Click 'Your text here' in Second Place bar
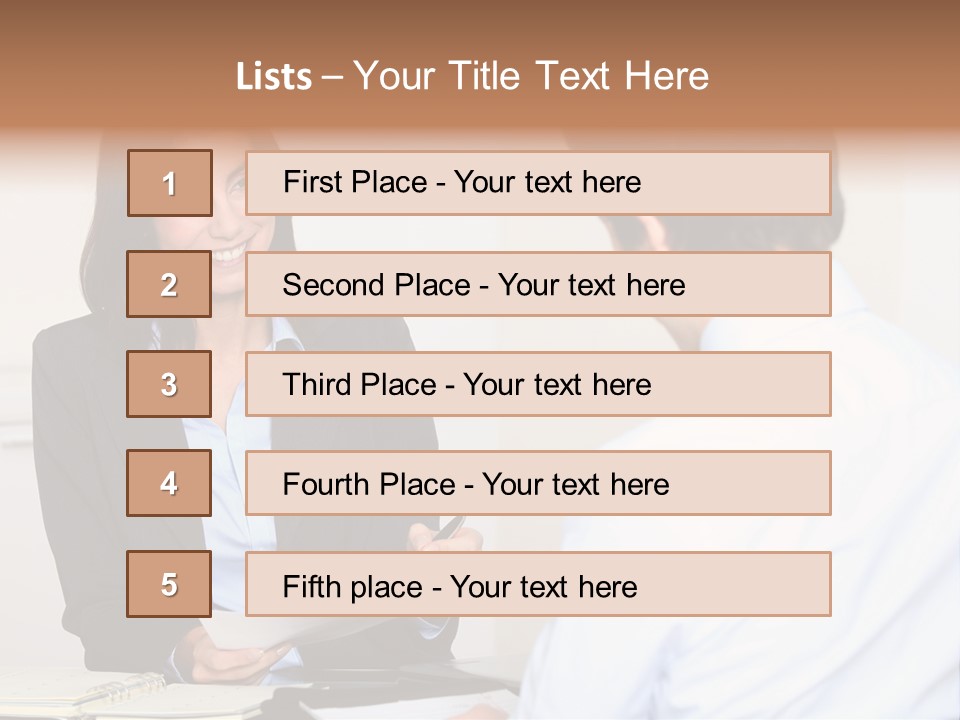Image resolution: width=960 pixels, height=720 pixels. coord(591,285)
